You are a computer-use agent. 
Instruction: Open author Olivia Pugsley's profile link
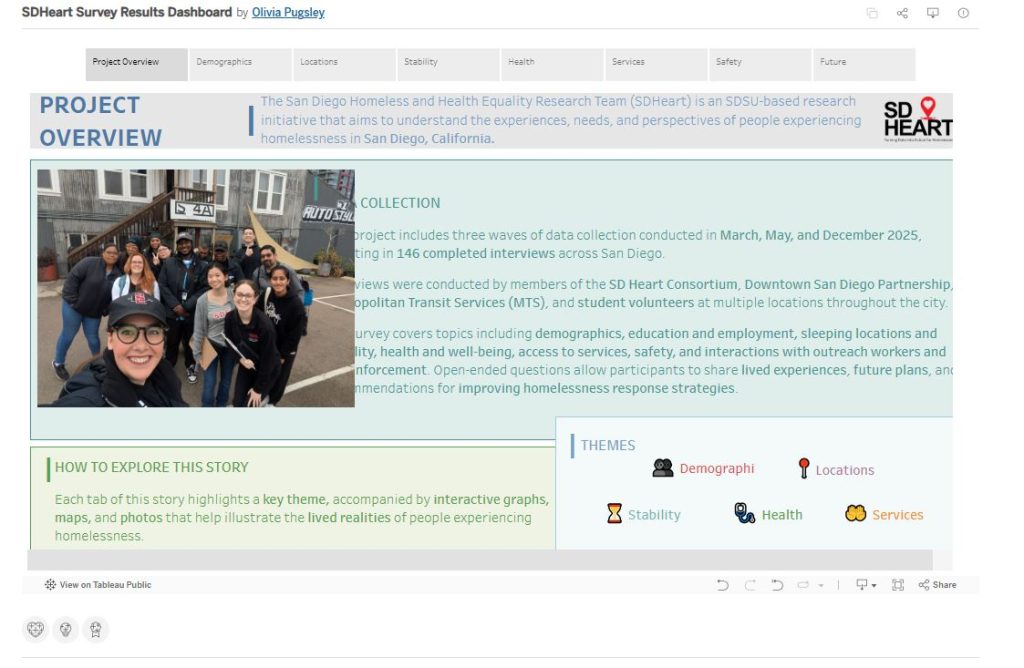tap(288, 13)
